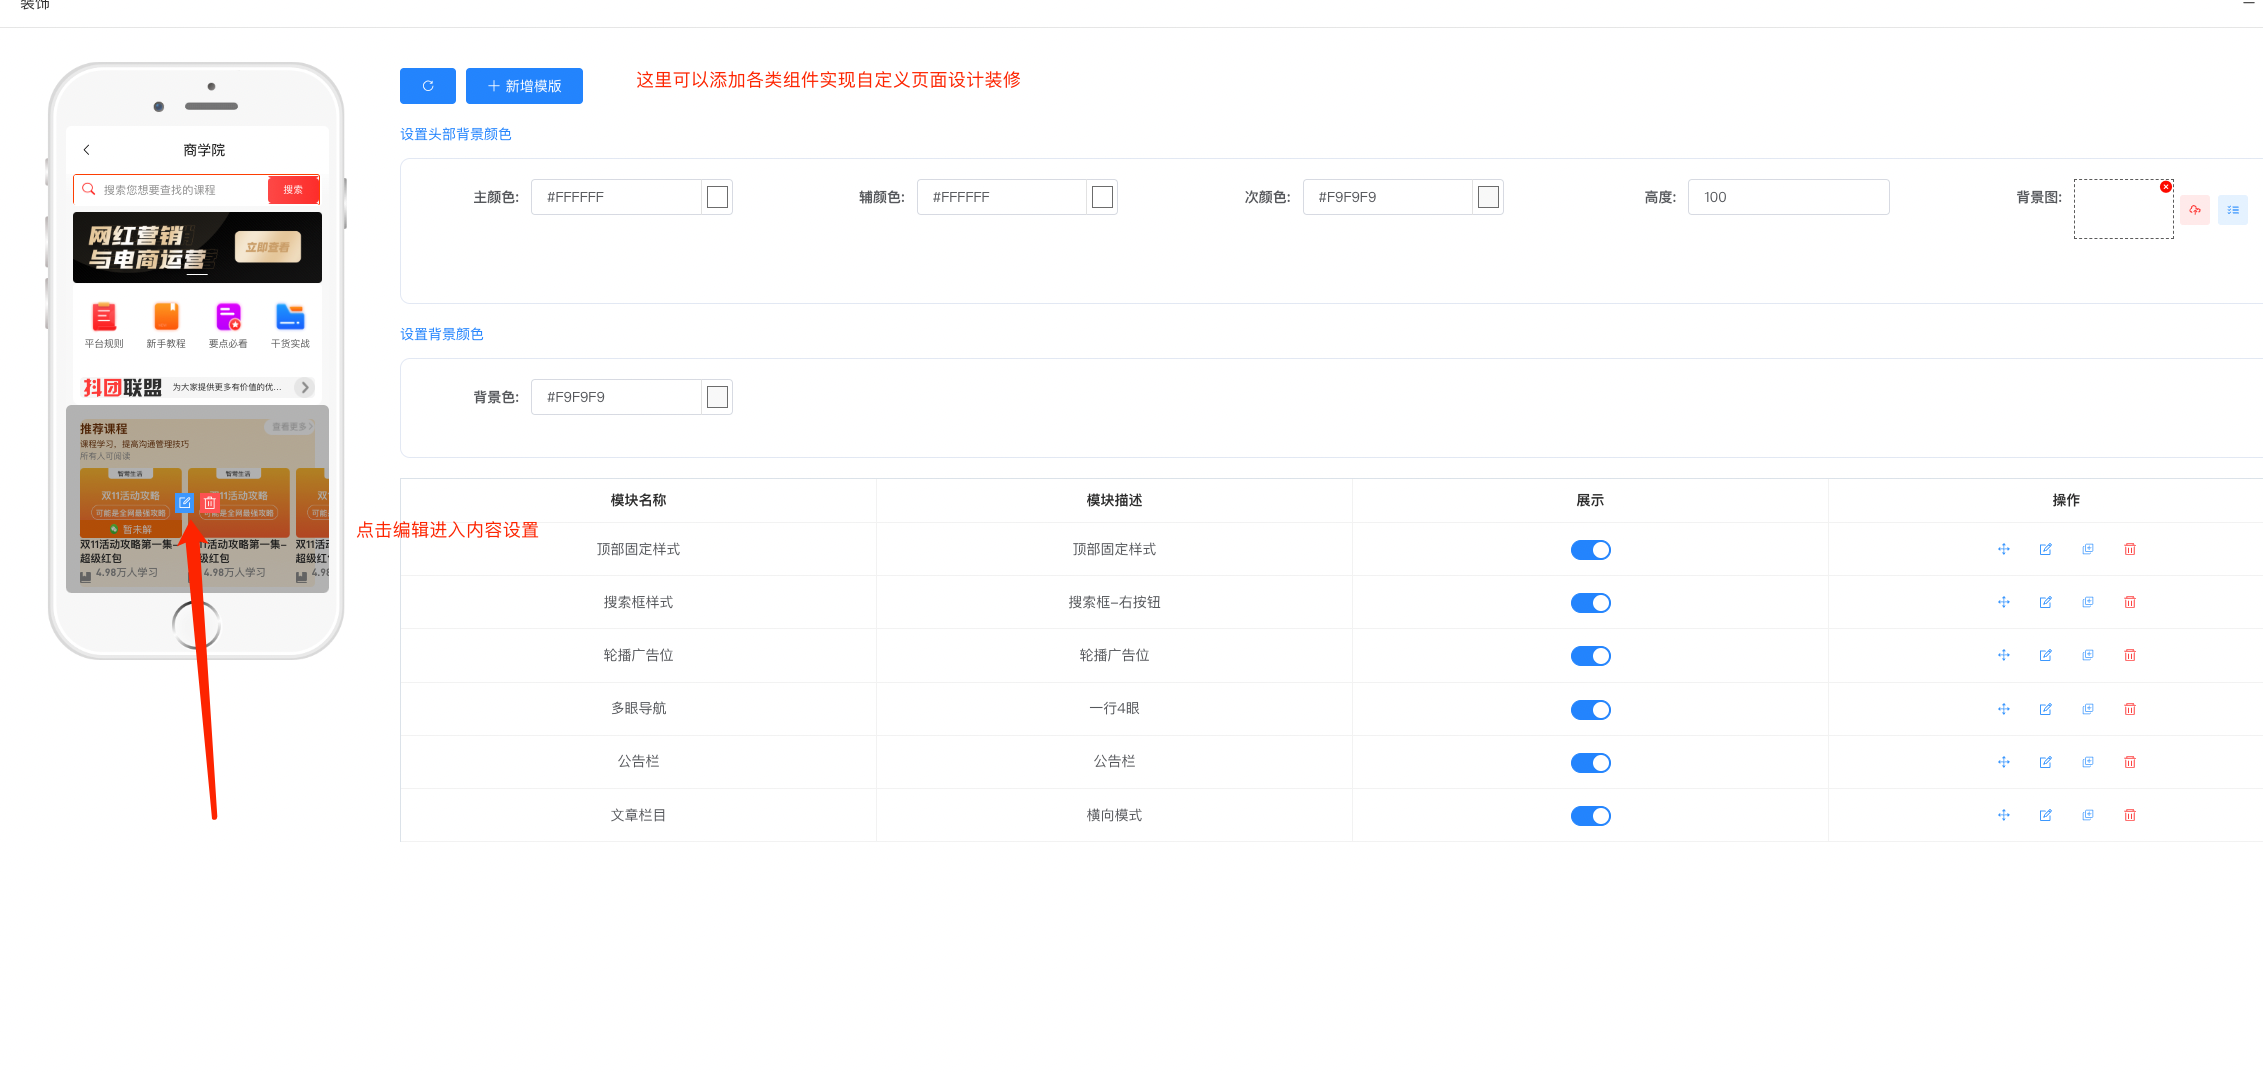Click move icon for 公告栏 row
Screen dimensions: 2263x1072
pos(2004,762)
